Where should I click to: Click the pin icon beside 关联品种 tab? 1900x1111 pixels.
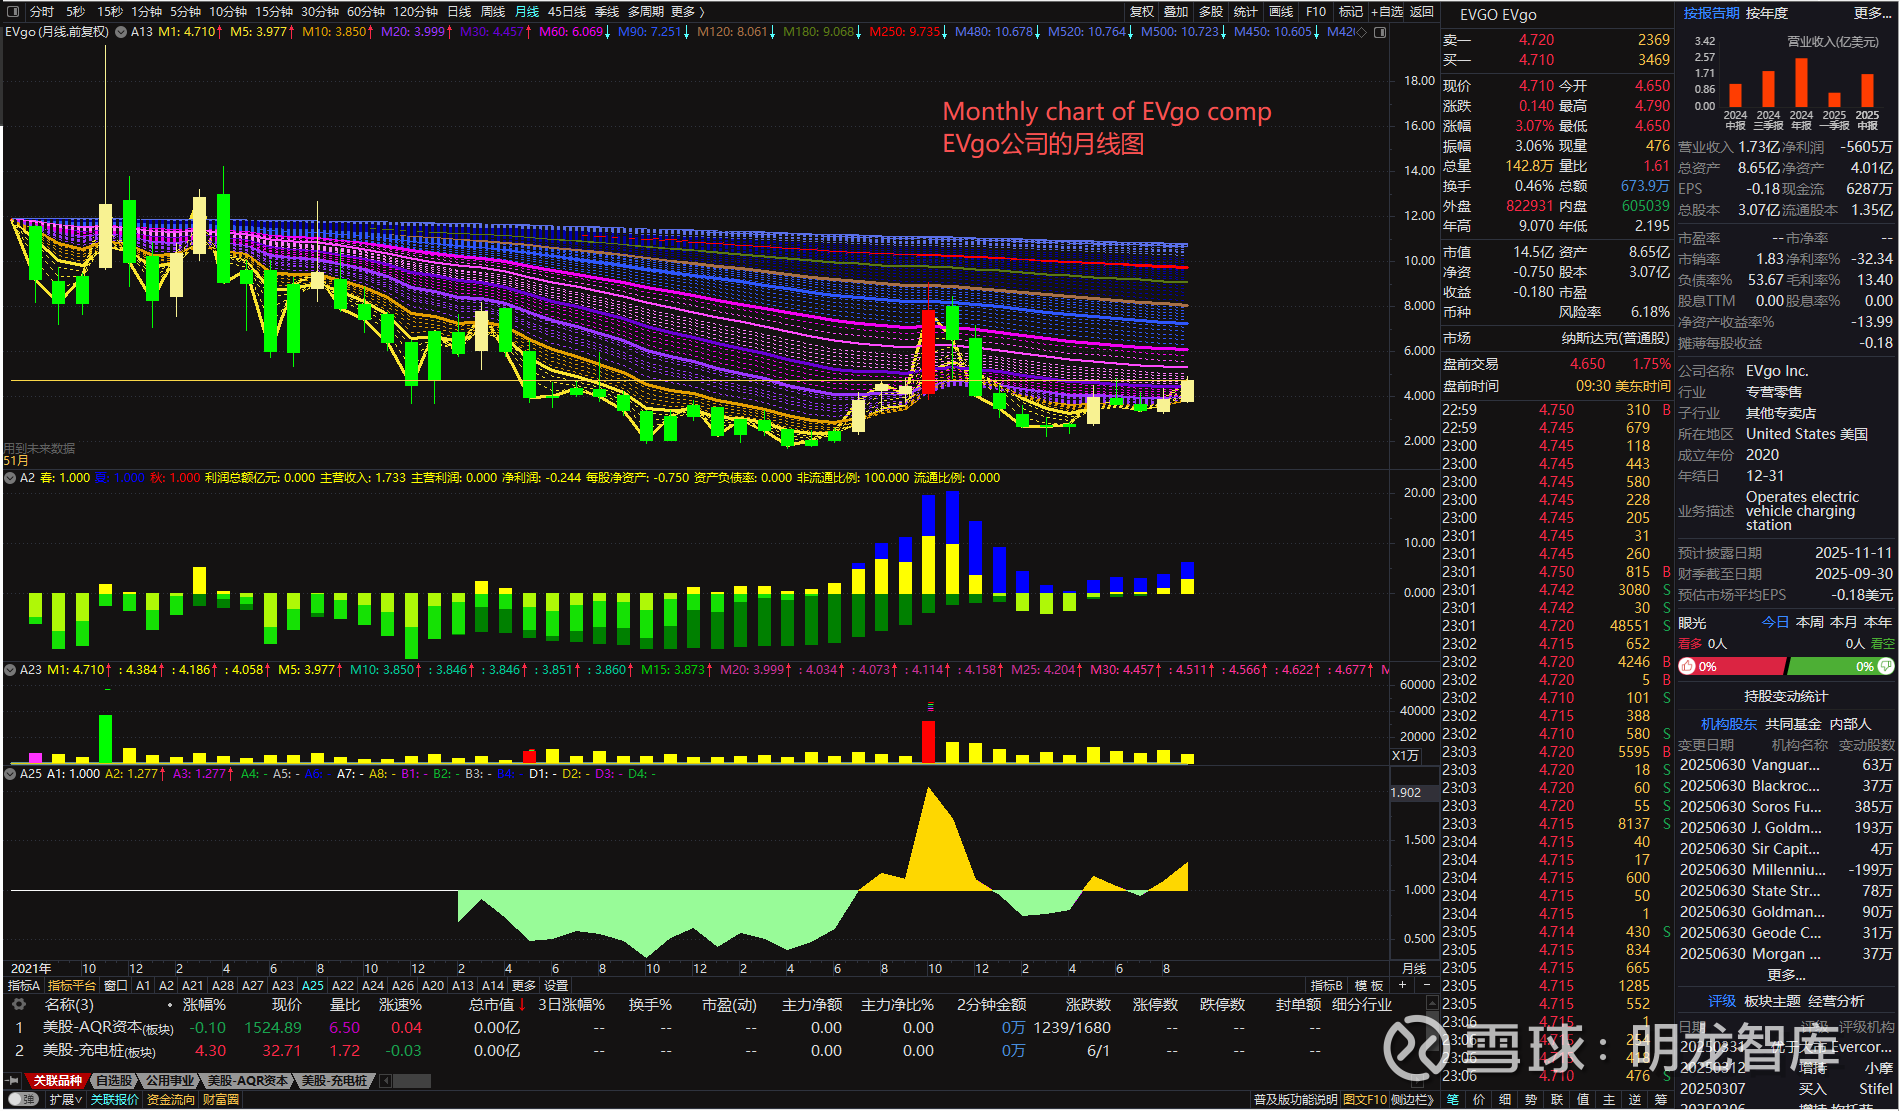13,1081
